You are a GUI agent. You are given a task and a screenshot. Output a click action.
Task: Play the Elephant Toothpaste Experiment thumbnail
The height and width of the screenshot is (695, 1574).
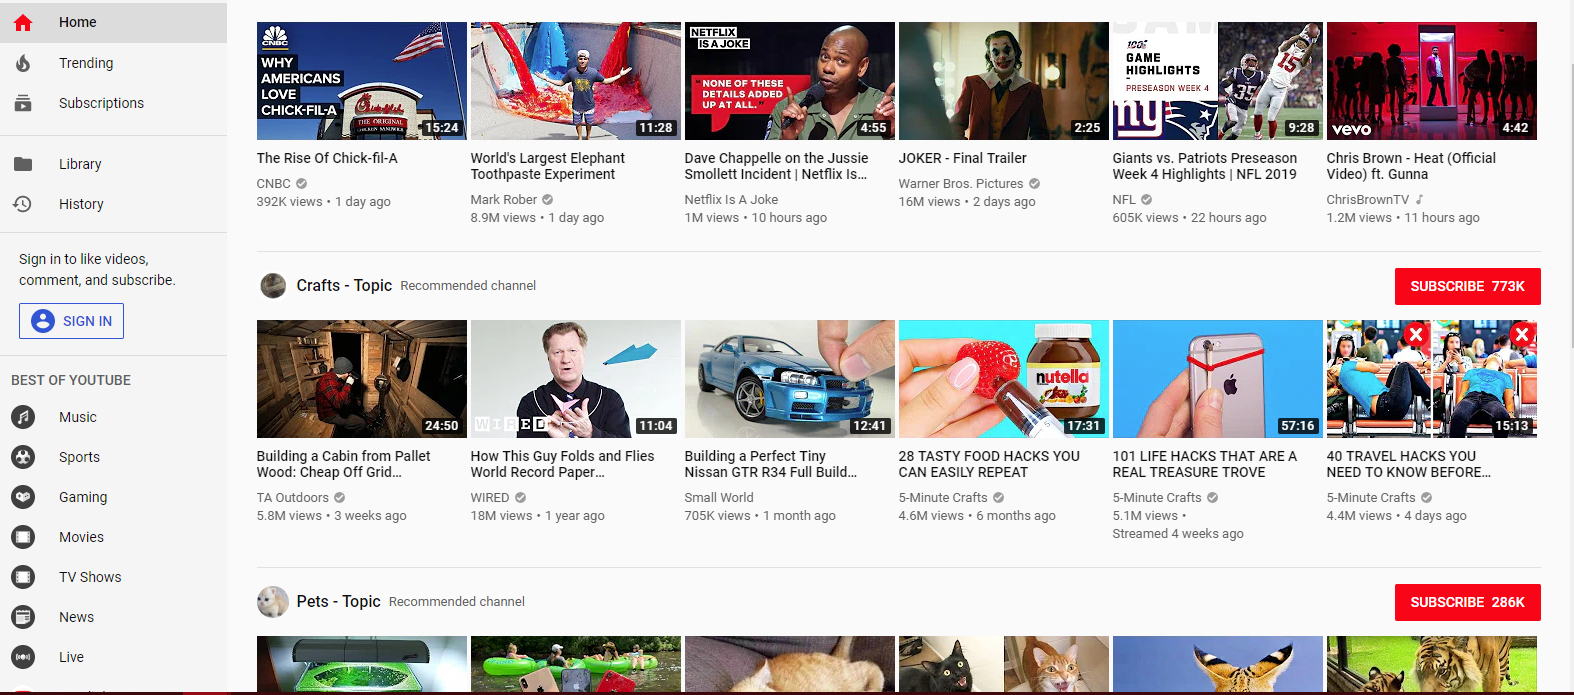tap(576, 81)
